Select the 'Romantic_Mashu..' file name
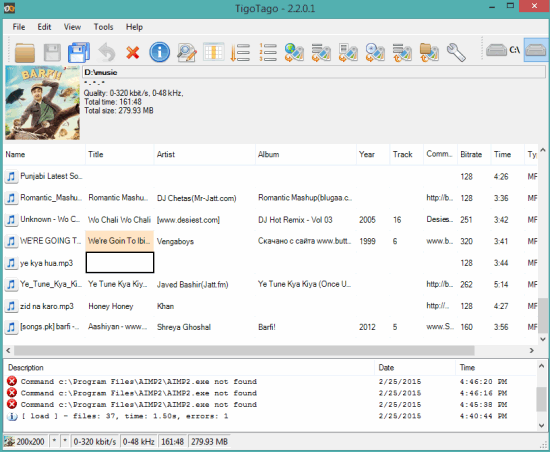Image resolution: width=550 pixels, height=452 pixels. click(51, 198)
